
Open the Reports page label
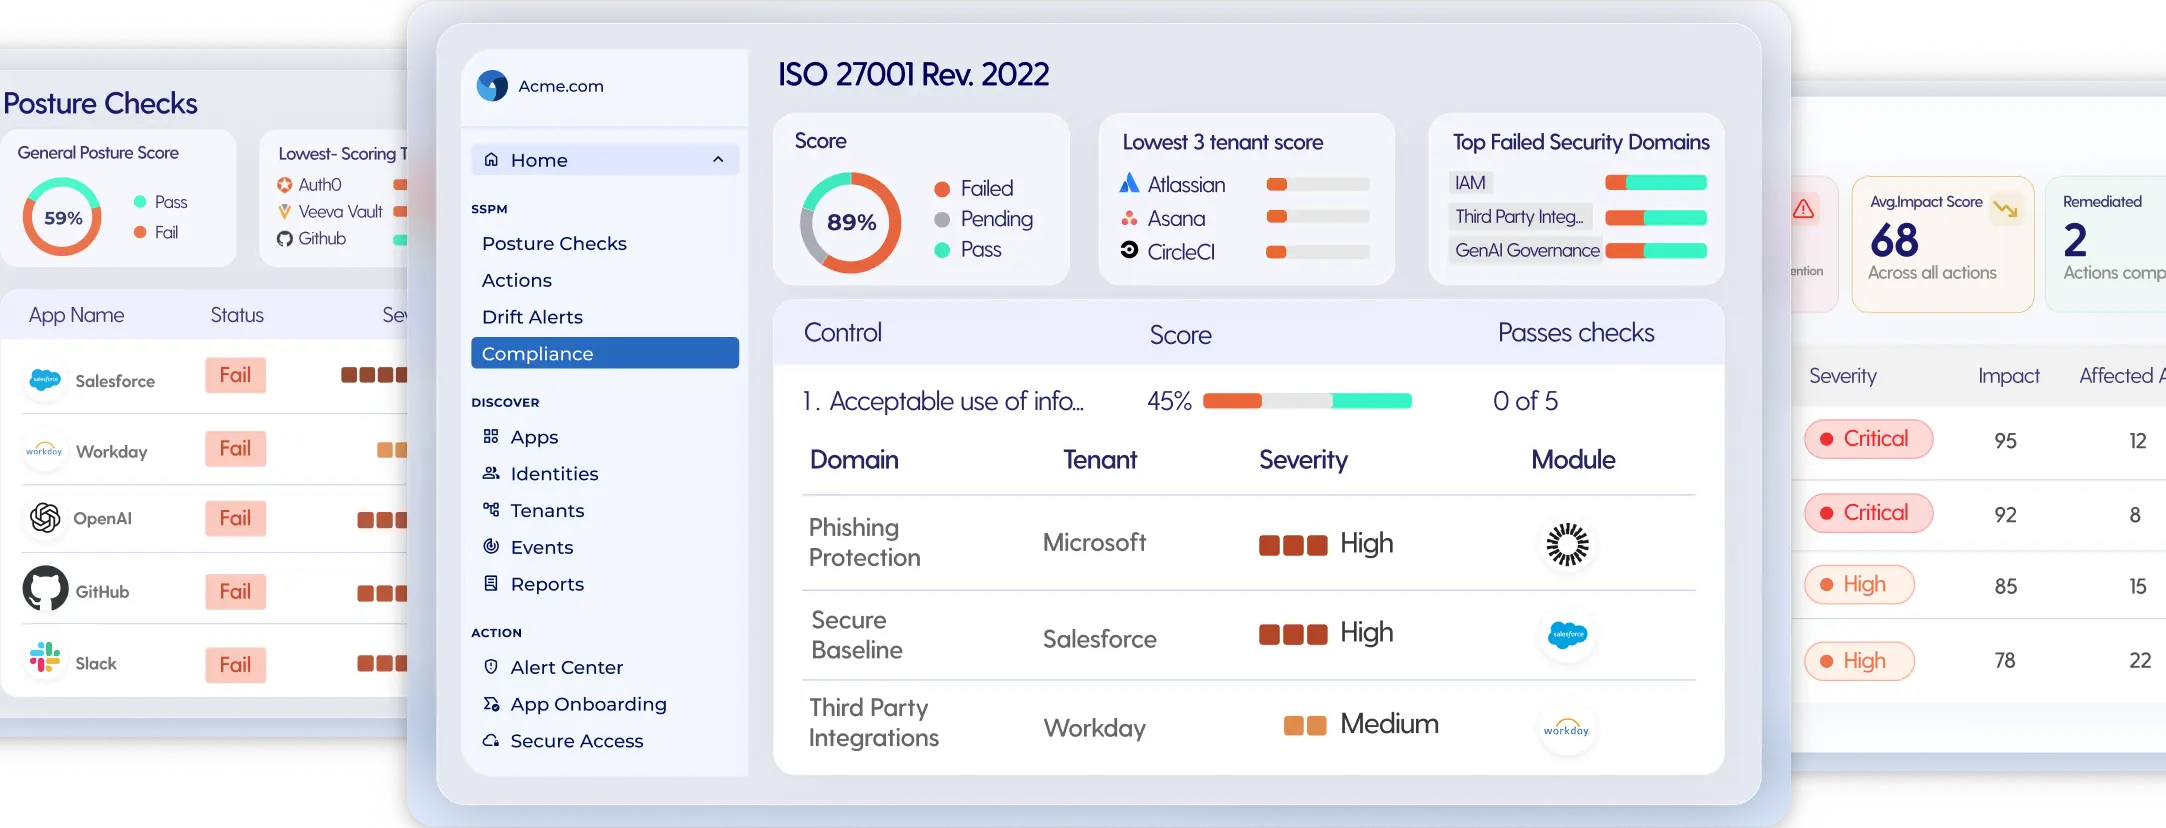pos(547,584)
